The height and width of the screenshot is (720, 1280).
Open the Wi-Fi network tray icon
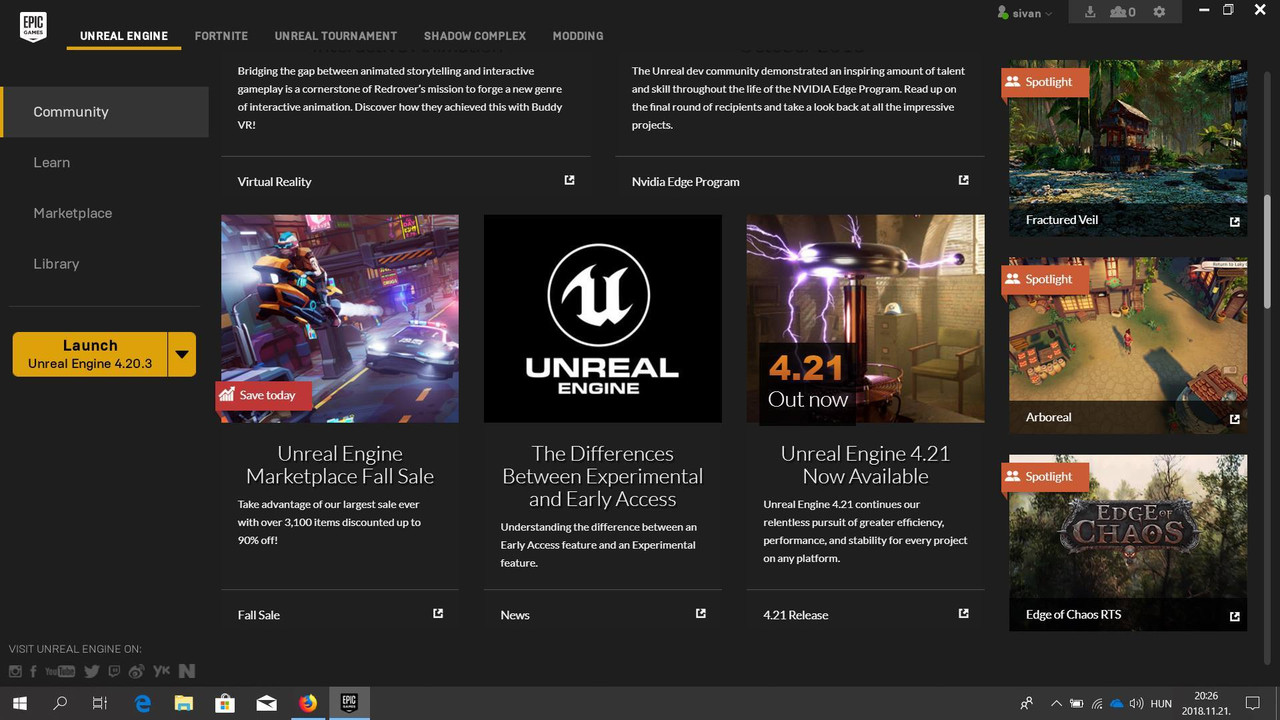click(1097, 704)
